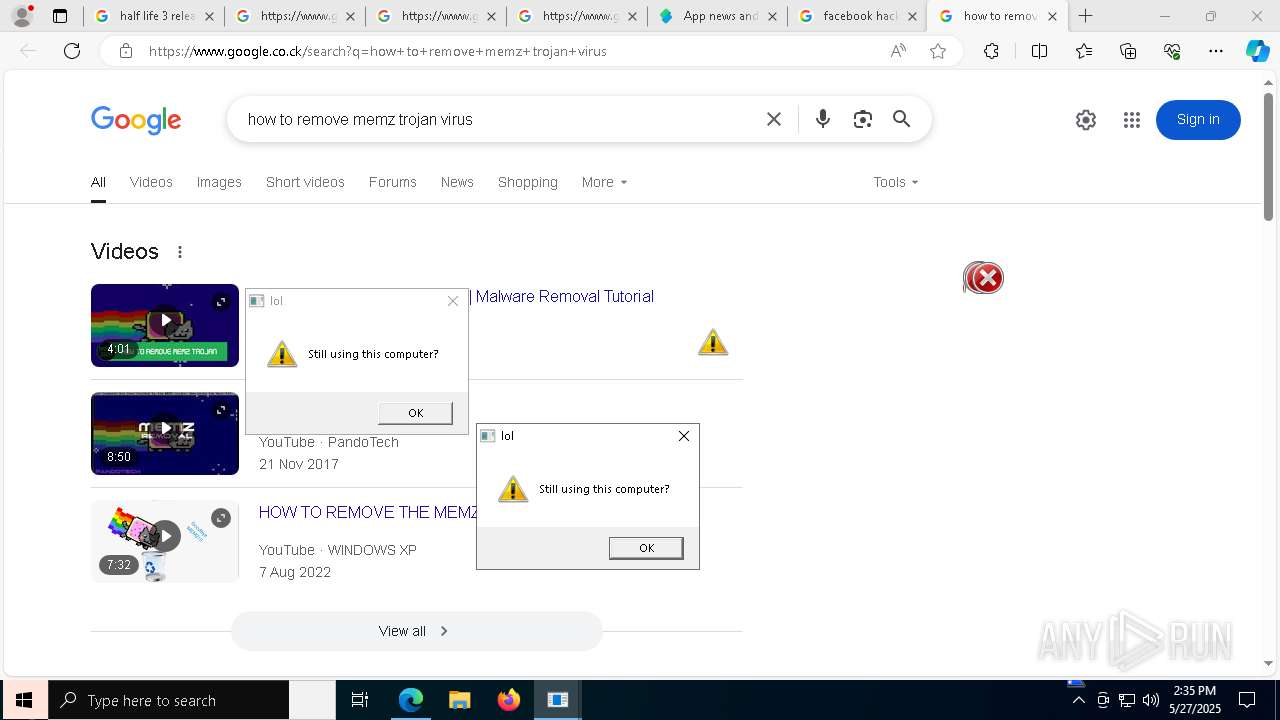Screen dimensions: 1280x720
Task: Switch to the Images search tab
Action: tap(219, 182)
